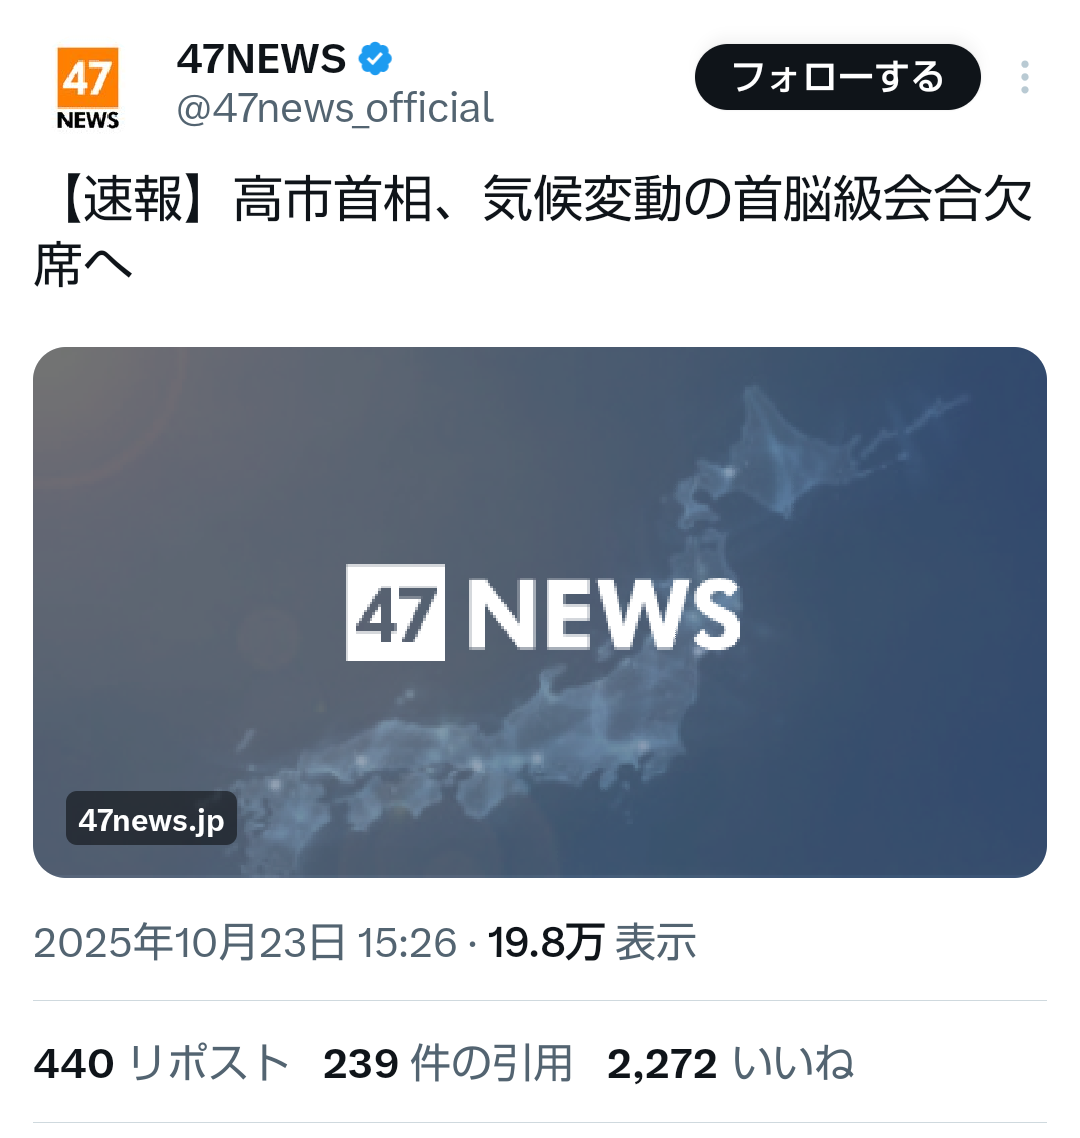1080x1138 pixels.
Task: Open the three-dot more options menu
Action: click(x=1024, y=77)
